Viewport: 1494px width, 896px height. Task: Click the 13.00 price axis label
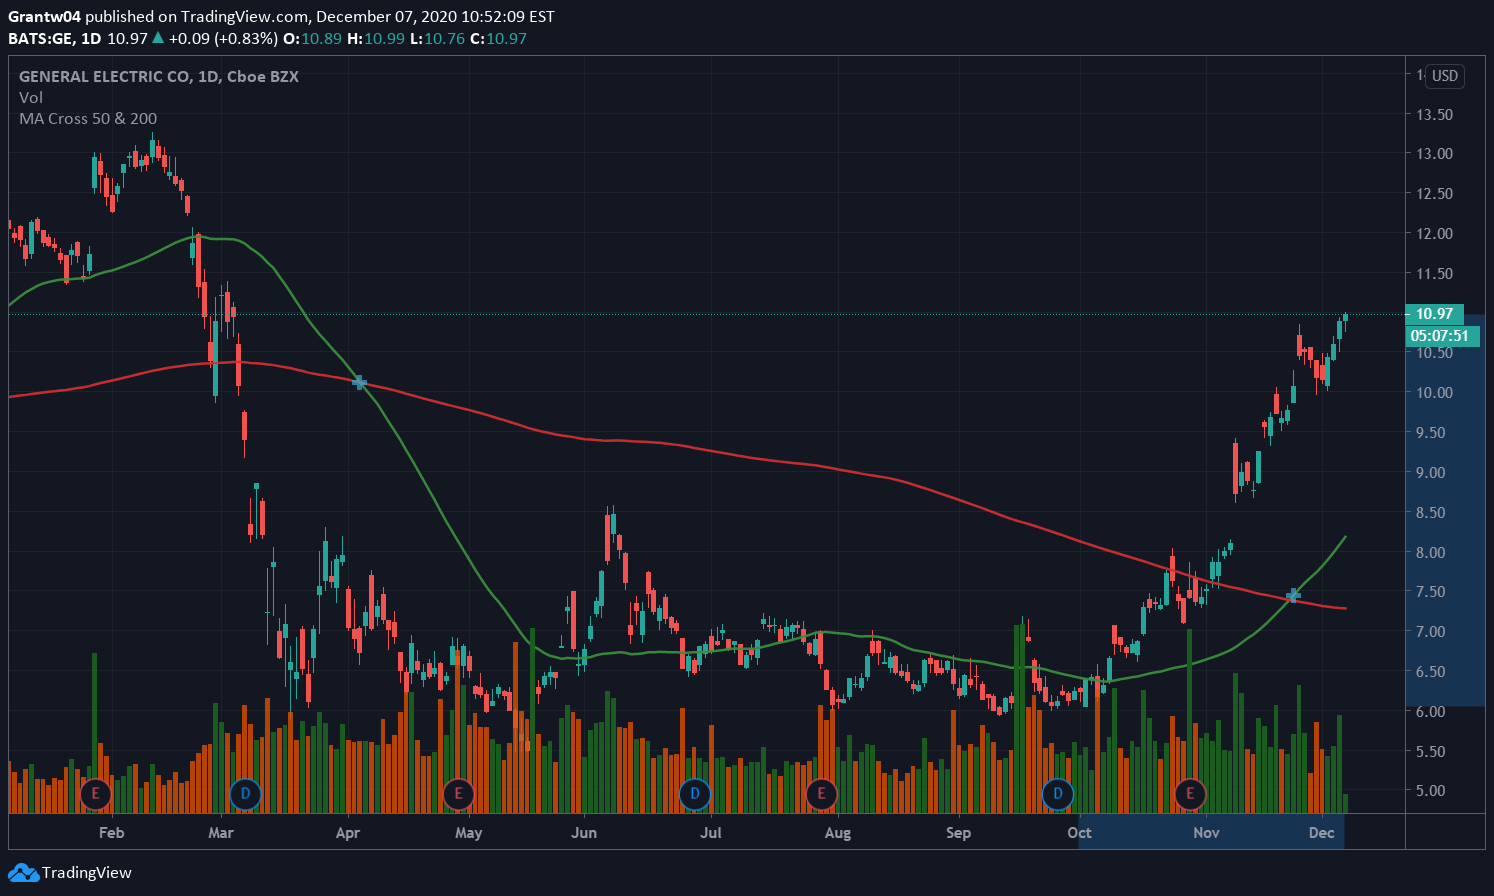1435,154
